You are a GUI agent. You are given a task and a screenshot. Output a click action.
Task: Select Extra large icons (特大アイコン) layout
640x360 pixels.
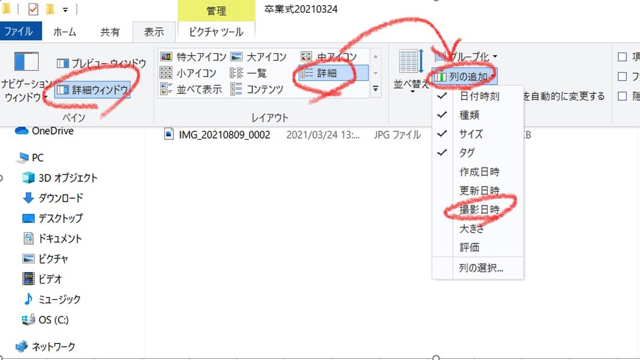click(x=193, y=57)
